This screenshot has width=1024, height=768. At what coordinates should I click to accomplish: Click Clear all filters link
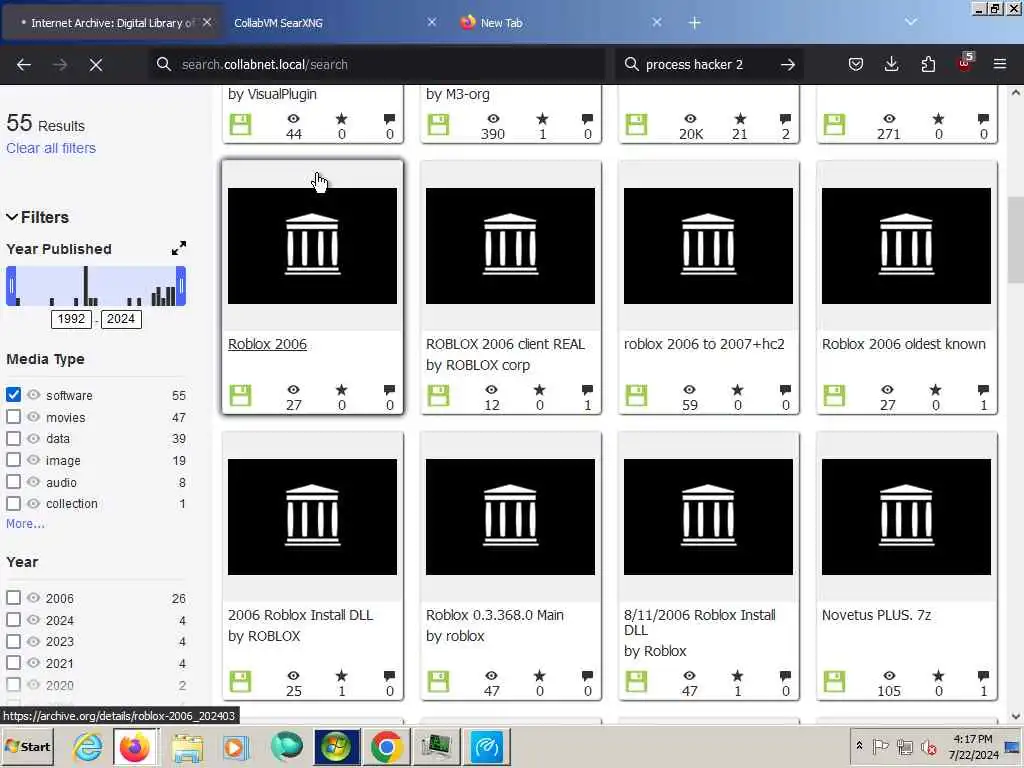point(51,148)
